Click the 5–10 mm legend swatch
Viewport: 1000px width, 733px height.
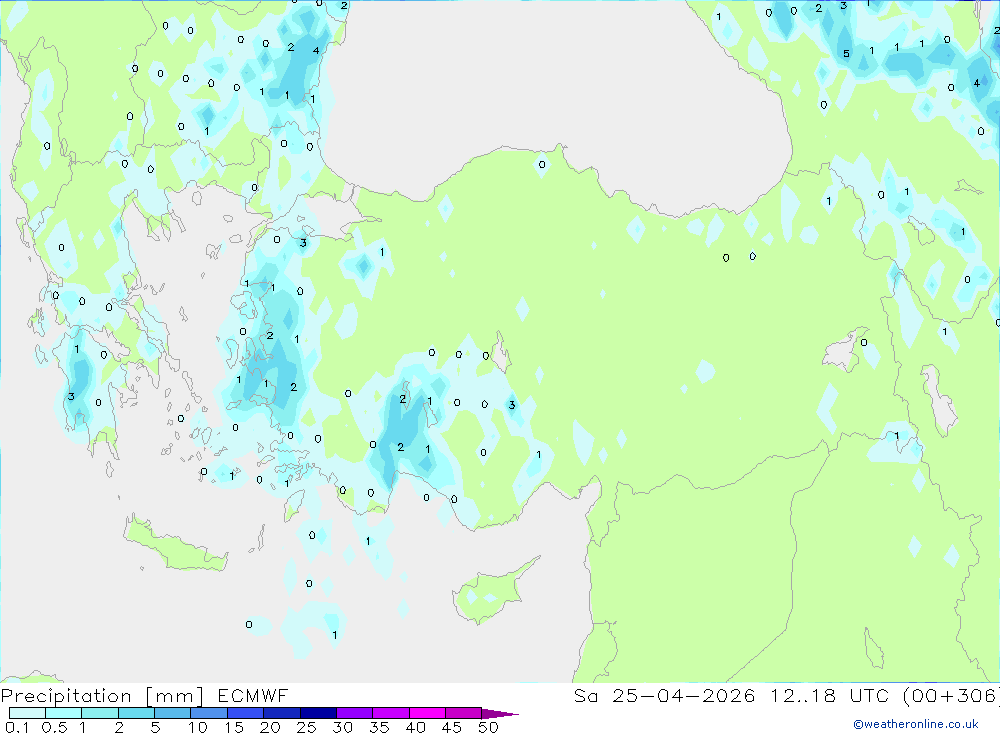(172, 713)
